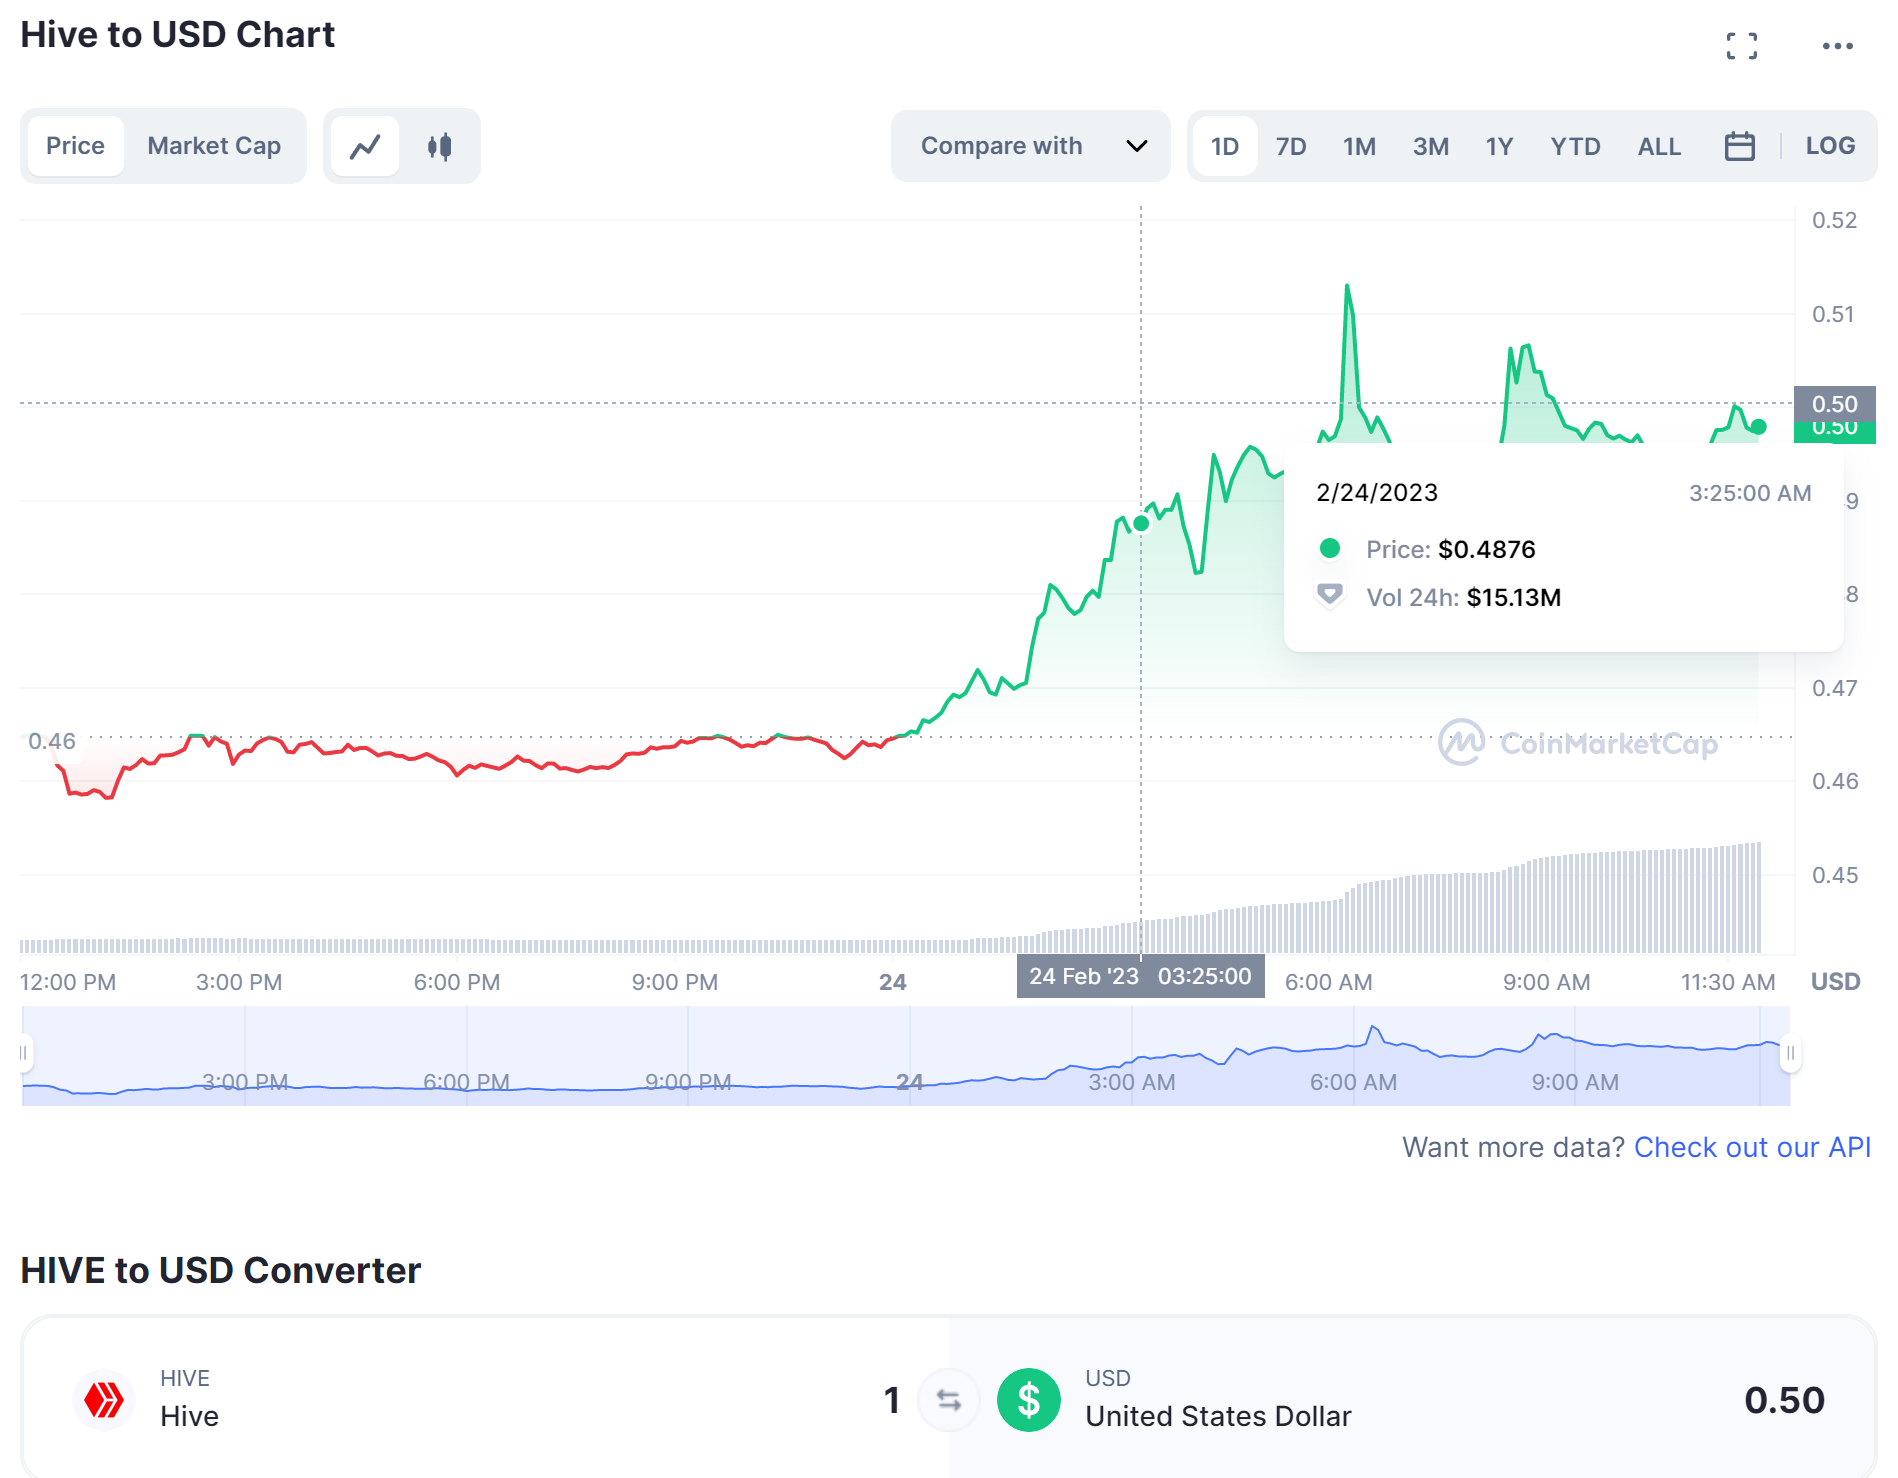The width and height of the screenshot is (1898, 1478).
Task: Click the right range selector handle
Action: pos(1790,1053)
